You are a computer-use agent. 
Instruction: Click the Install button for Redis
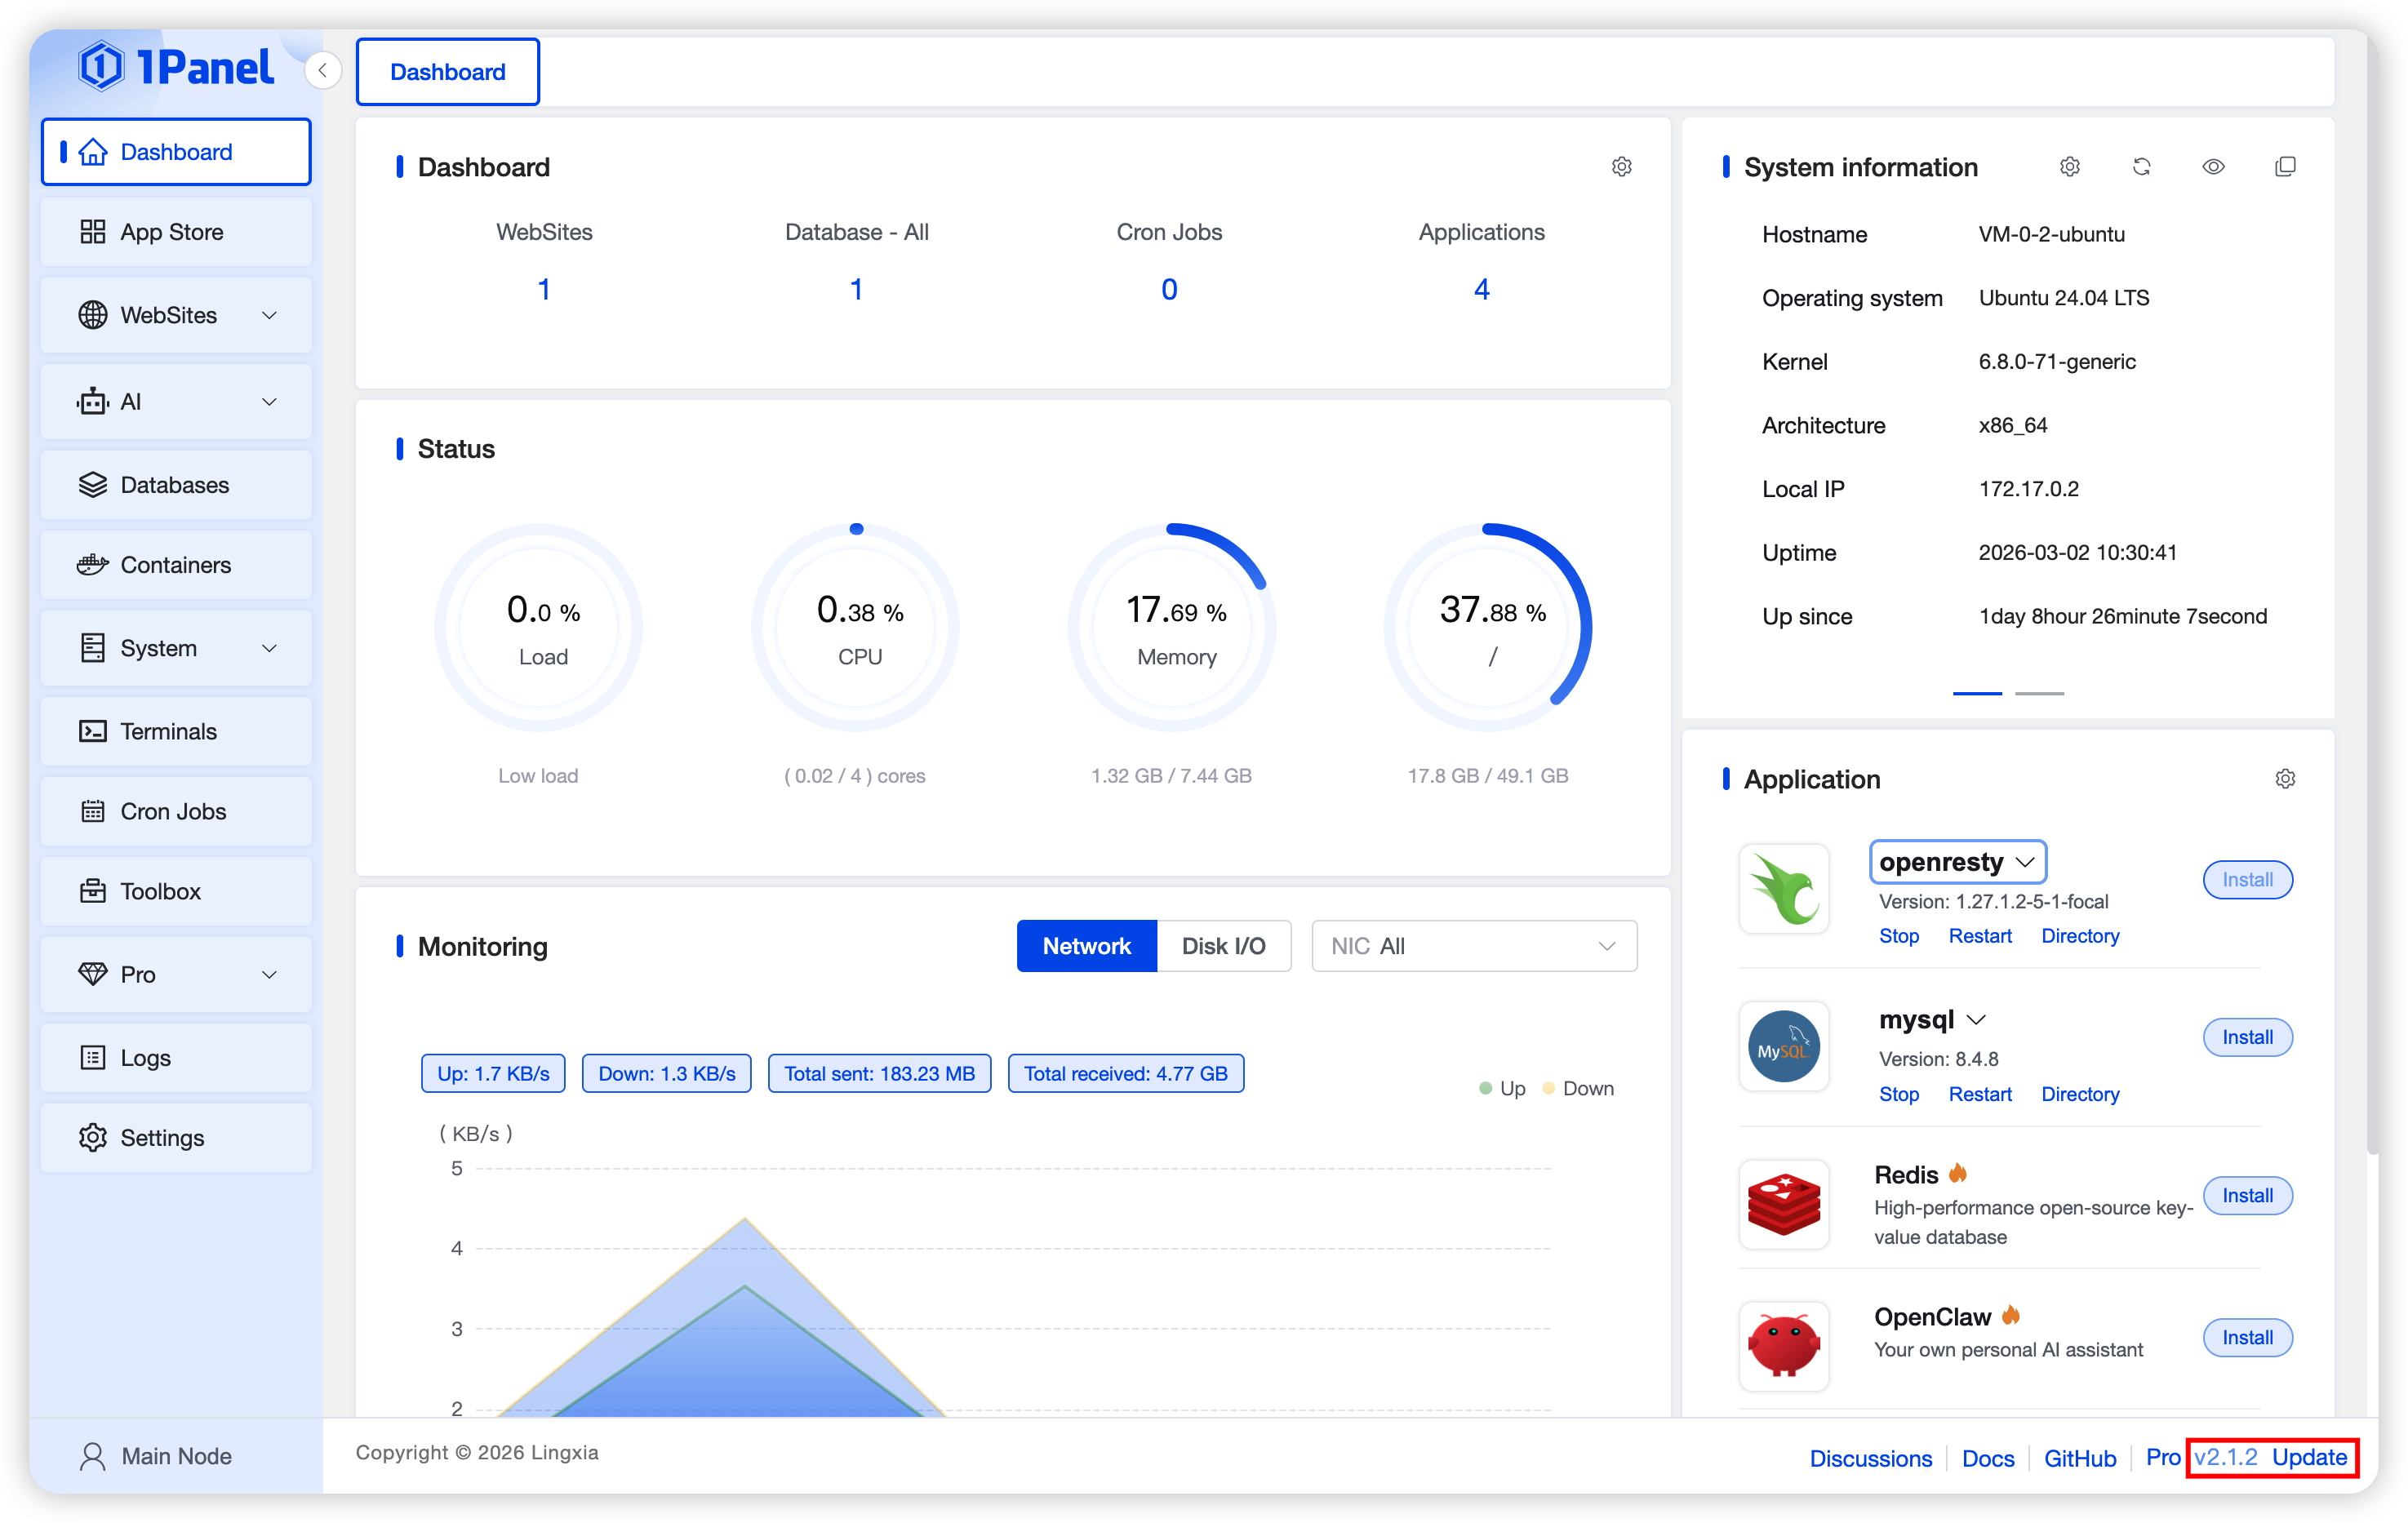point(2247,1195)
